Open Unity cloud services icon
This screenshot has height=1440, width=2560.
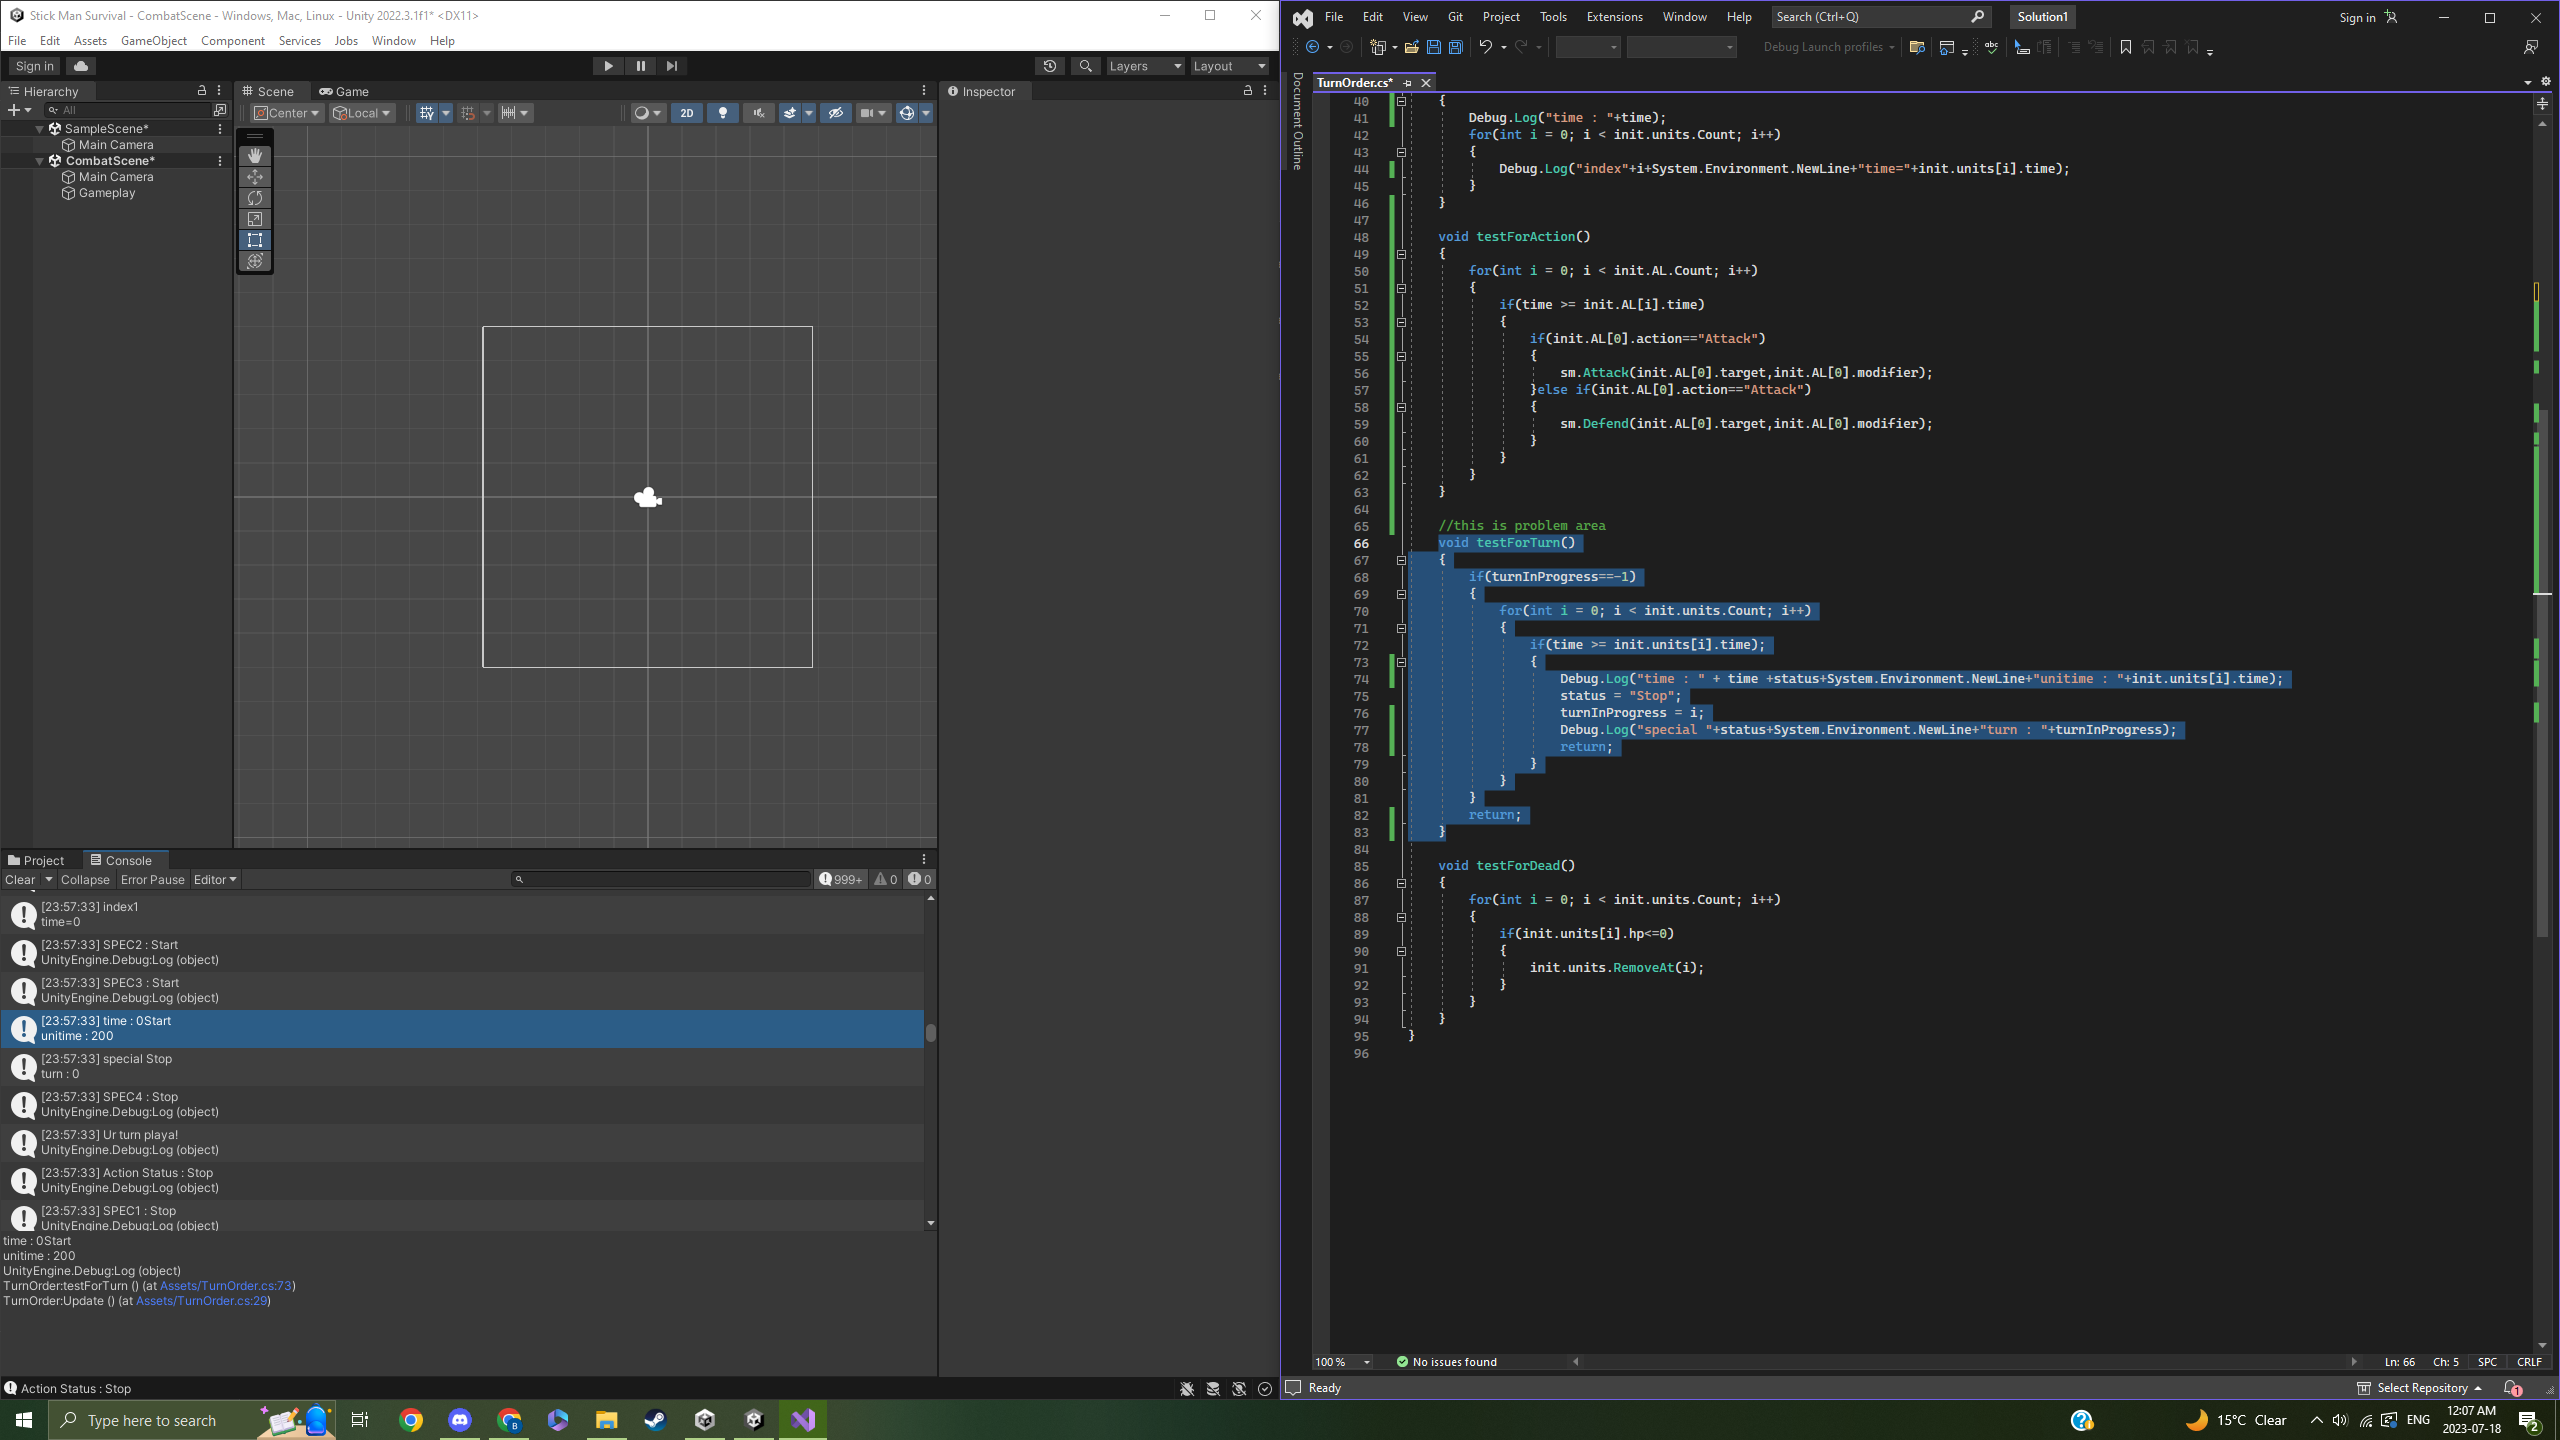coord(81,66)
